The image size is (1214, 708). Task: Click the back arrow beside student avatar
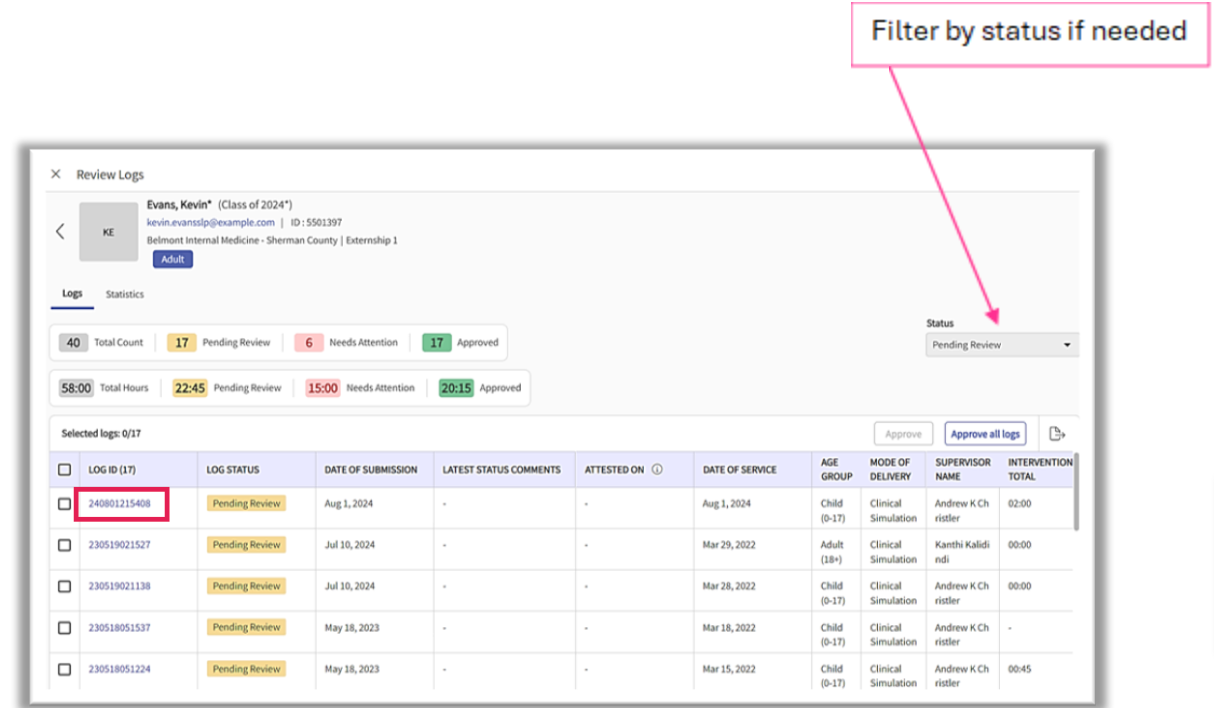(x=60, y=231)
